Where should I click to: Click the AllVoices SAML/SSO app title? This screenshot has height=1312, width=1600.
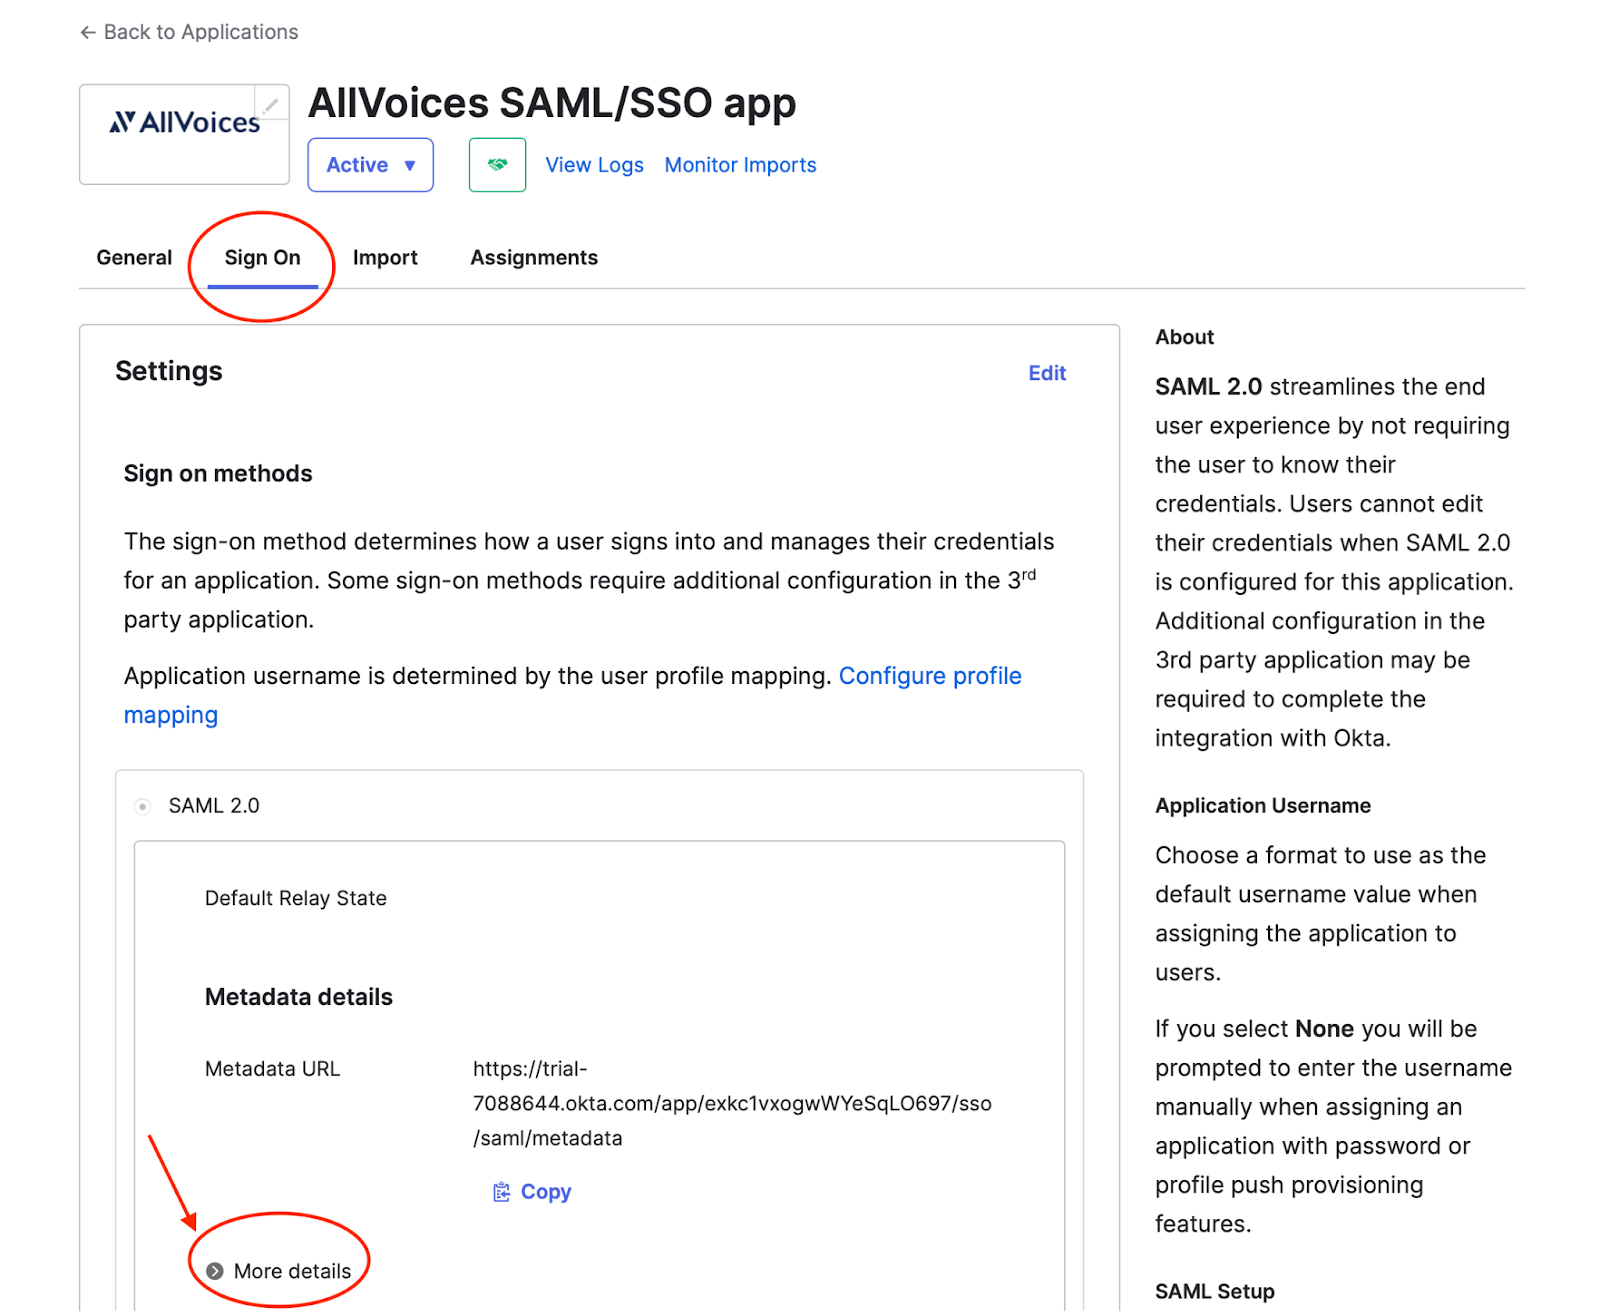pos(552,104)
